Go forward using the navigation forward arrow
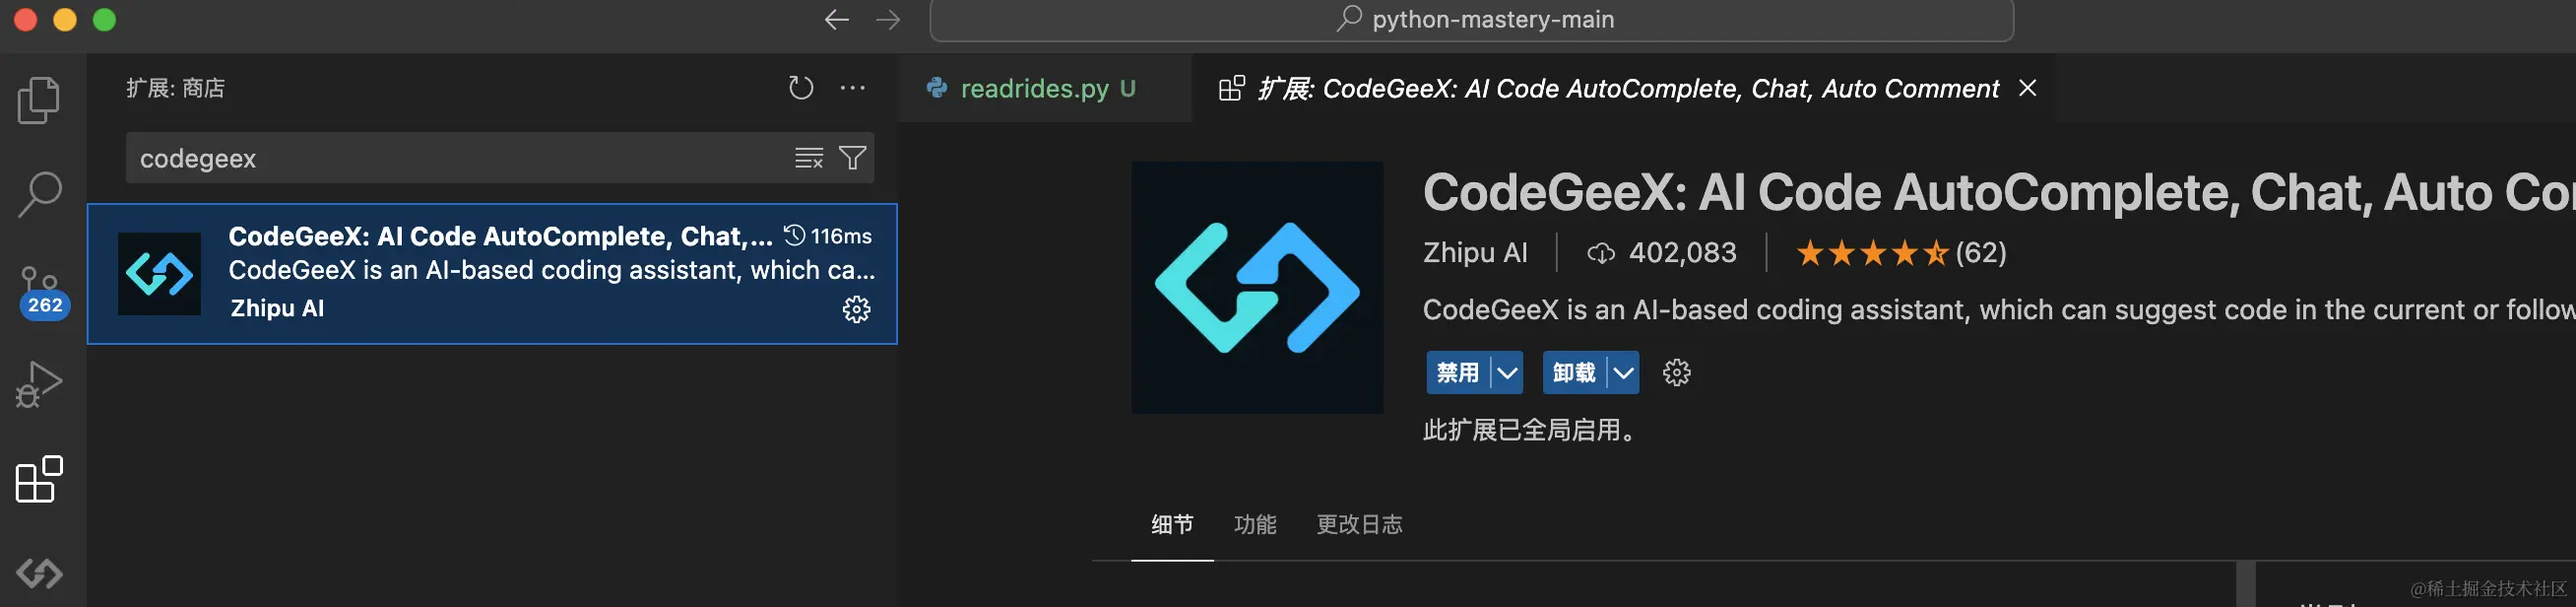This screenshot has width=2576, height=607. pos(888,20)
